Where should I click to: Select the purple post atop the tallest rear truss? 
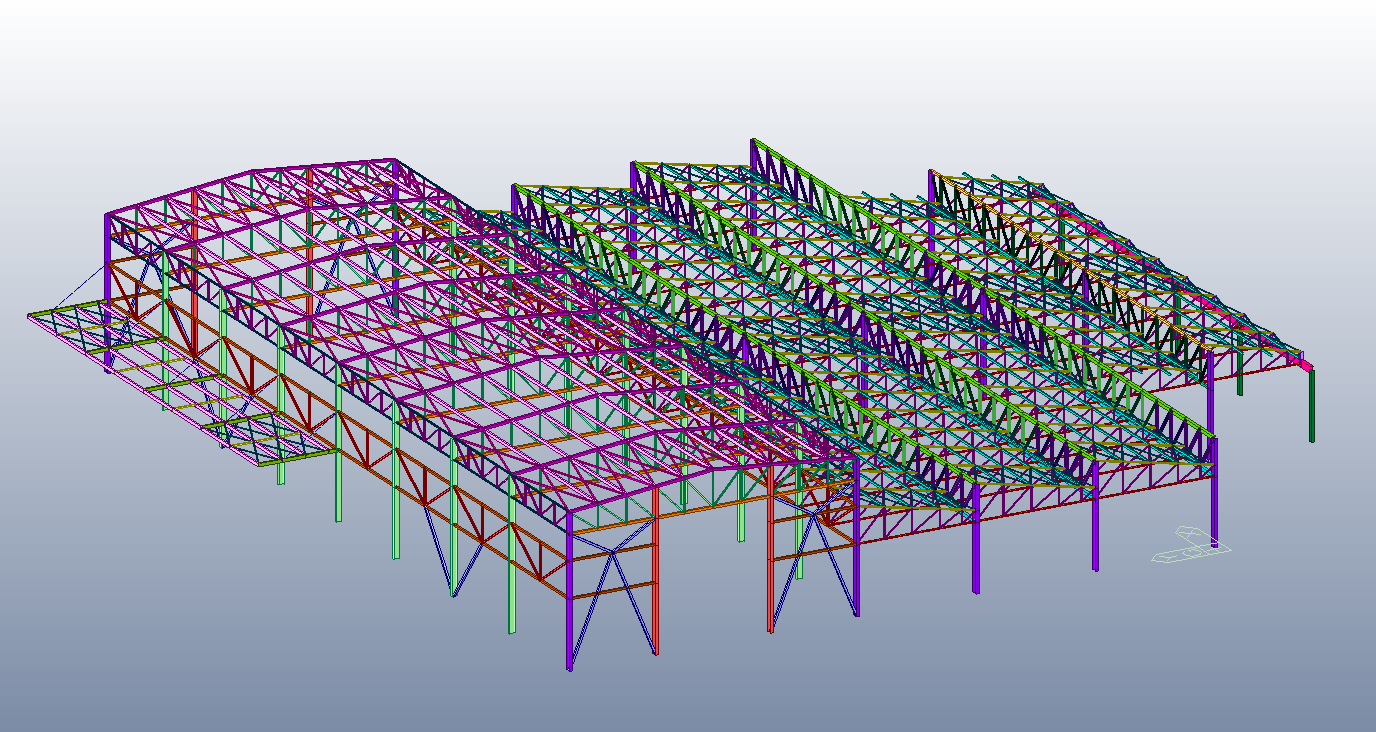pos(754,156)
